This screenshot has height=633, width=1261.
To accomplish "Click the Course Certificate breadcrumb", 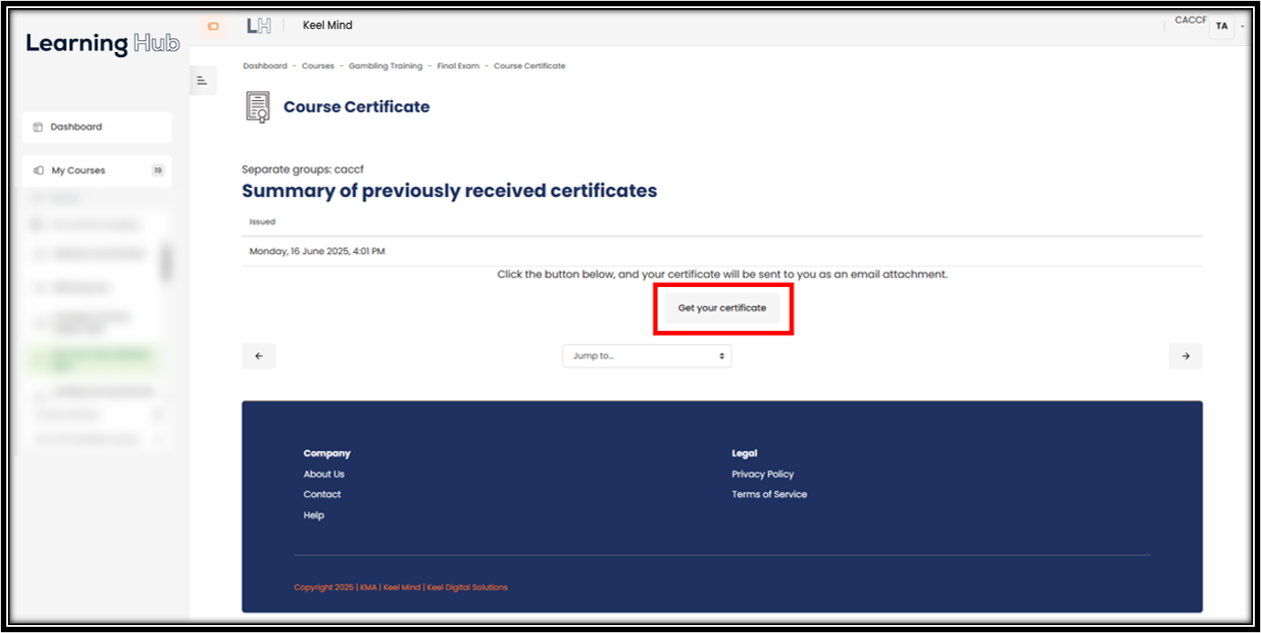I will click(x=529, y=66).
